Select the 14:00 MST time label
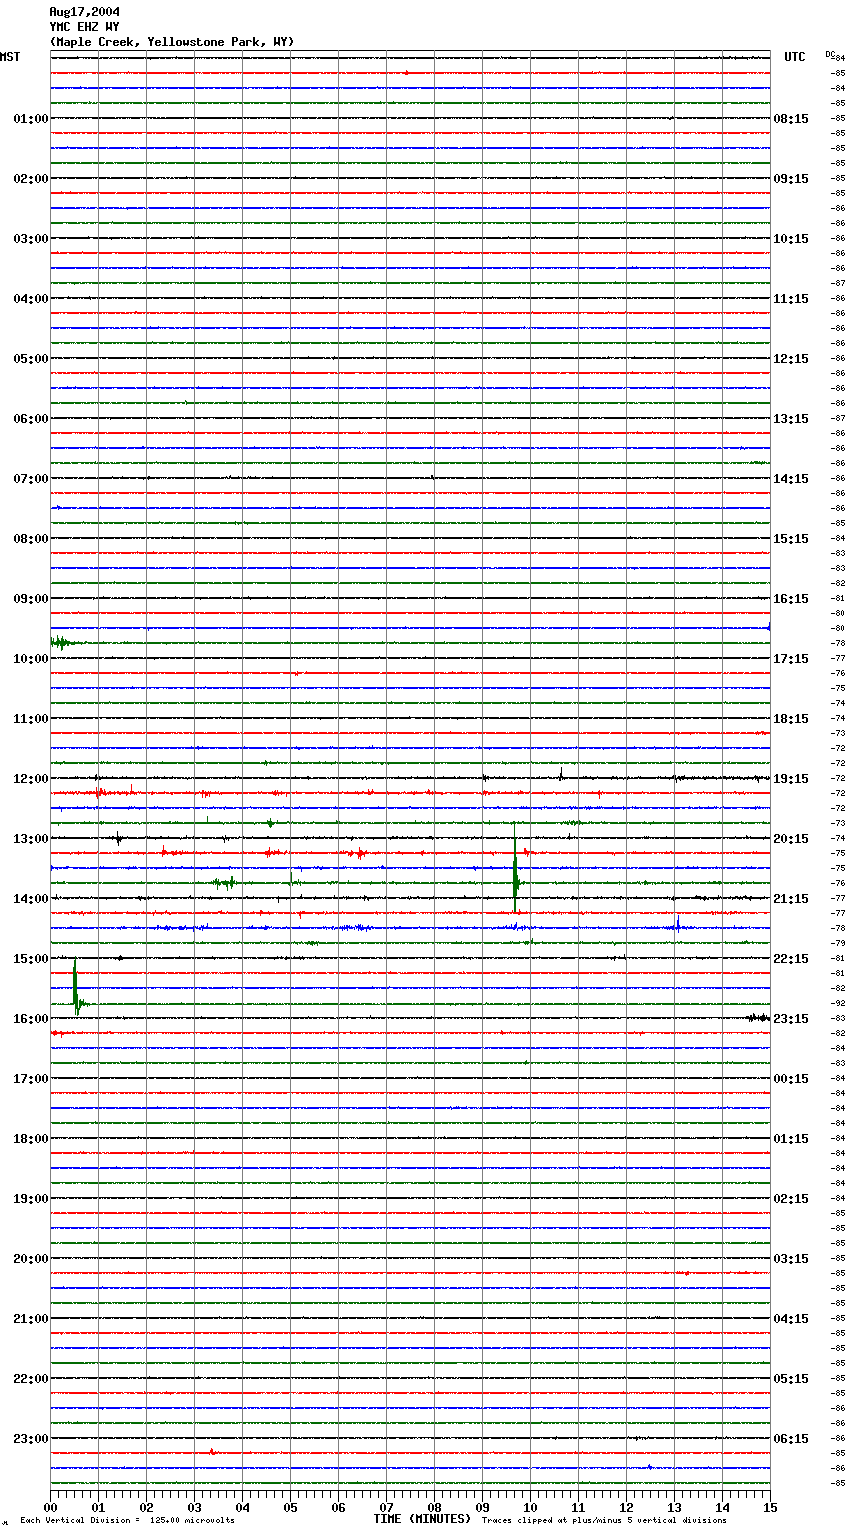Viewport: 850px width, 1534px height. (x=31, y=899)
